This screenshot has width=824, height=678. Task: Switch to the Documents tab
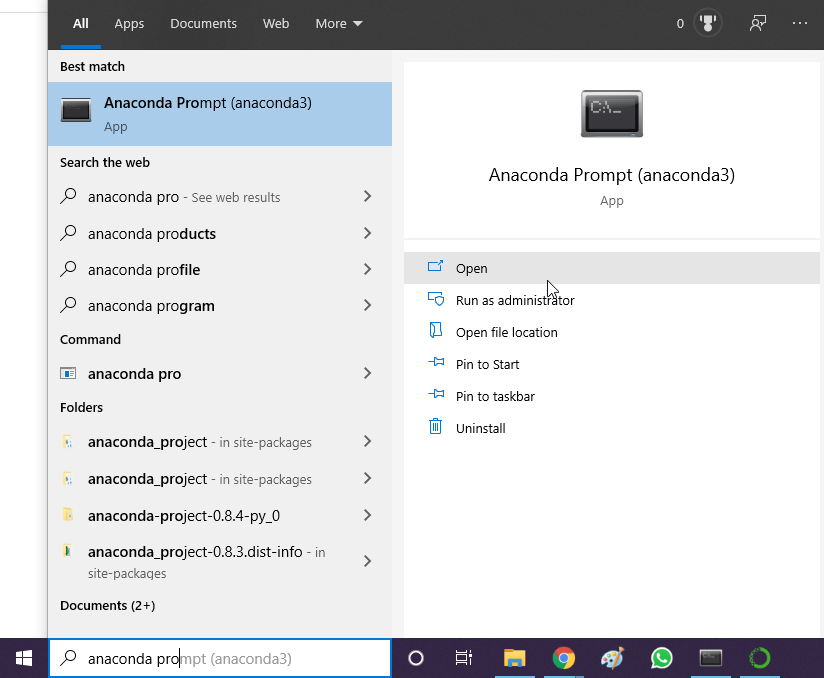coord(203,23)
